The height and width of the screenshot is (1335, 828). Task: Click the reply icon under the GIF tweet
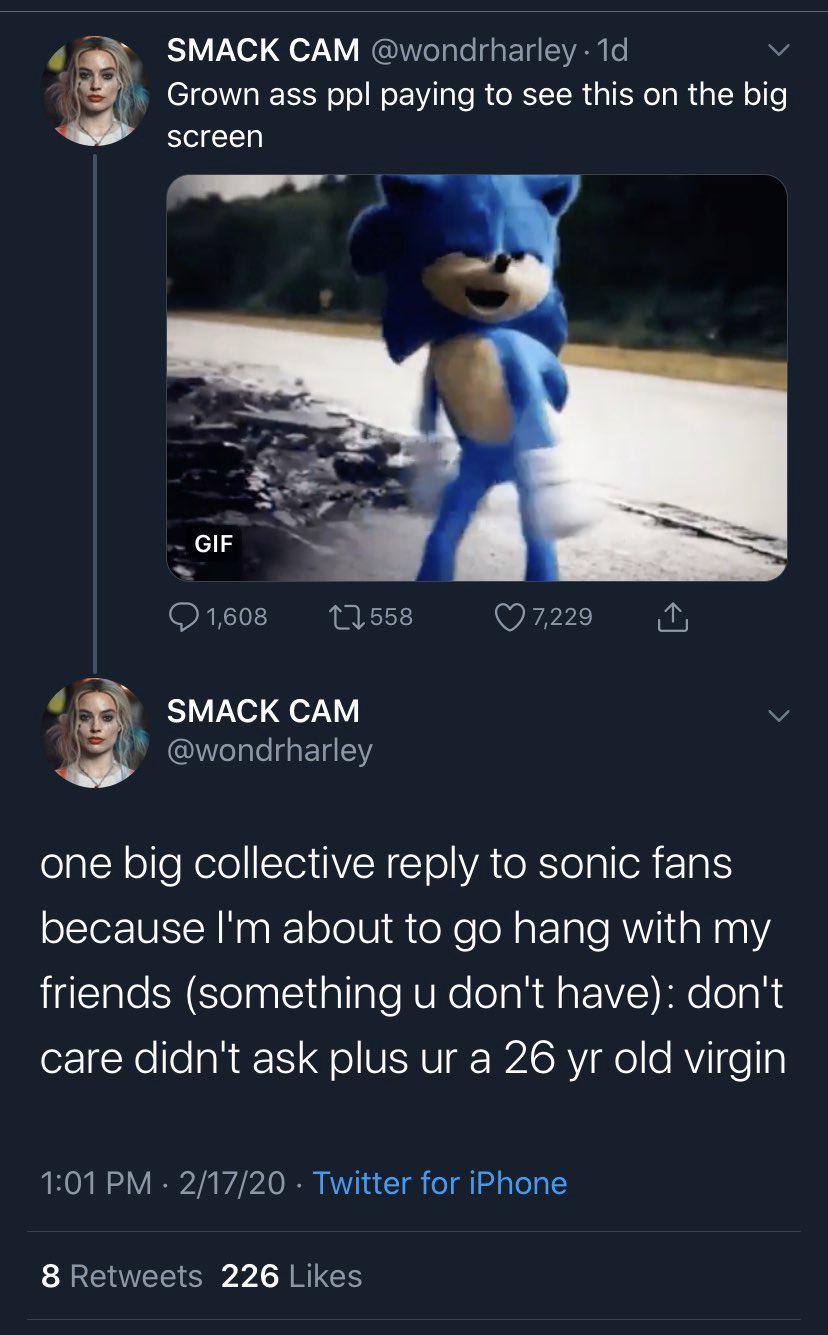click(x=182, y=617)
